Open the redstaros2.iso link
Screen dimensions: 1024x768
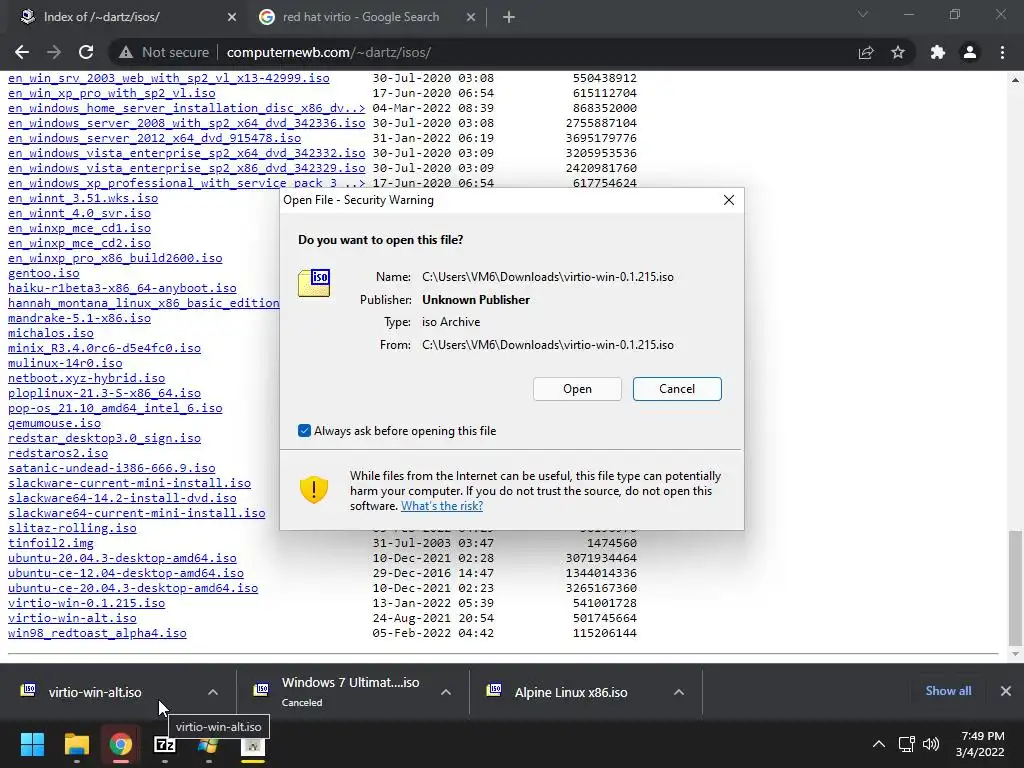(x=57, y=453)
